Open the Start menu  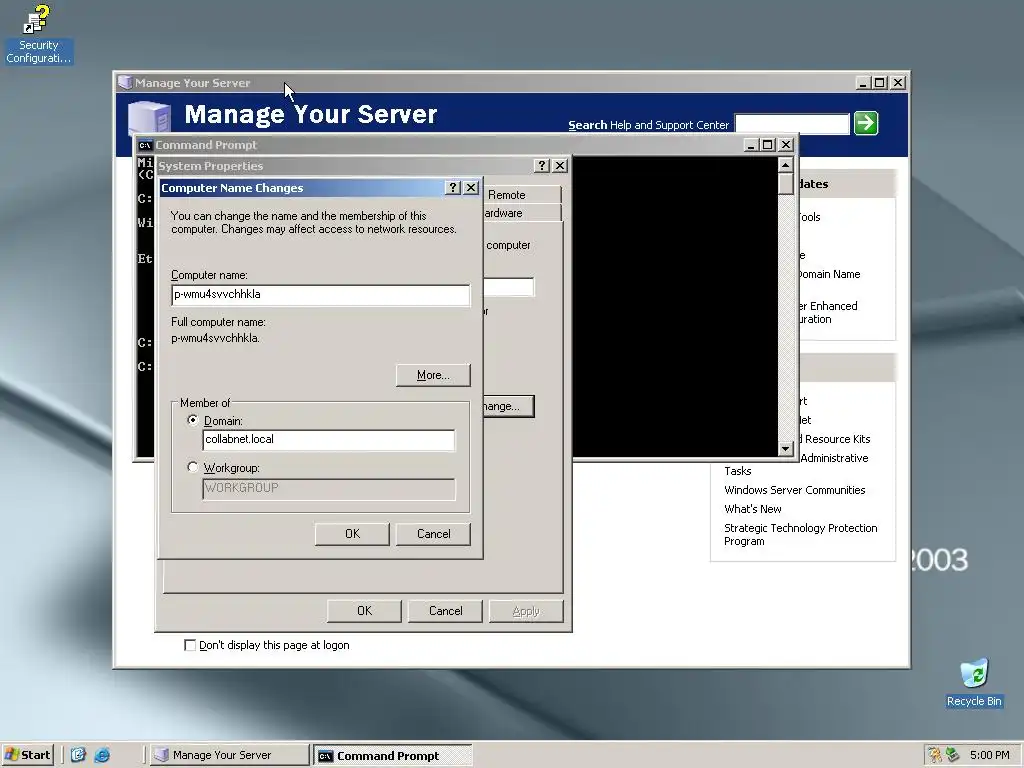pyautogui.click(x=27, y=755)
